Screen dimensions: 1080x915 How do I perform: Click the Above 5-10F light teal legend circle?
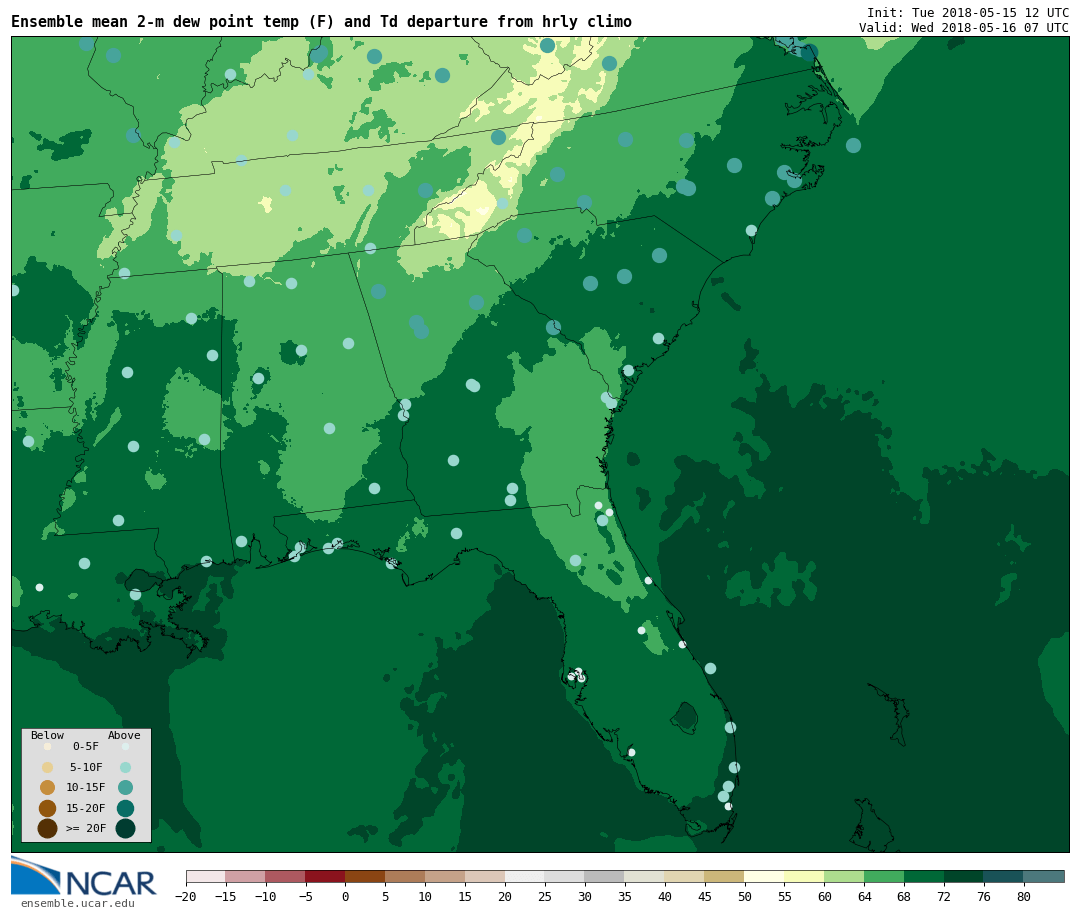coord(125,767)
